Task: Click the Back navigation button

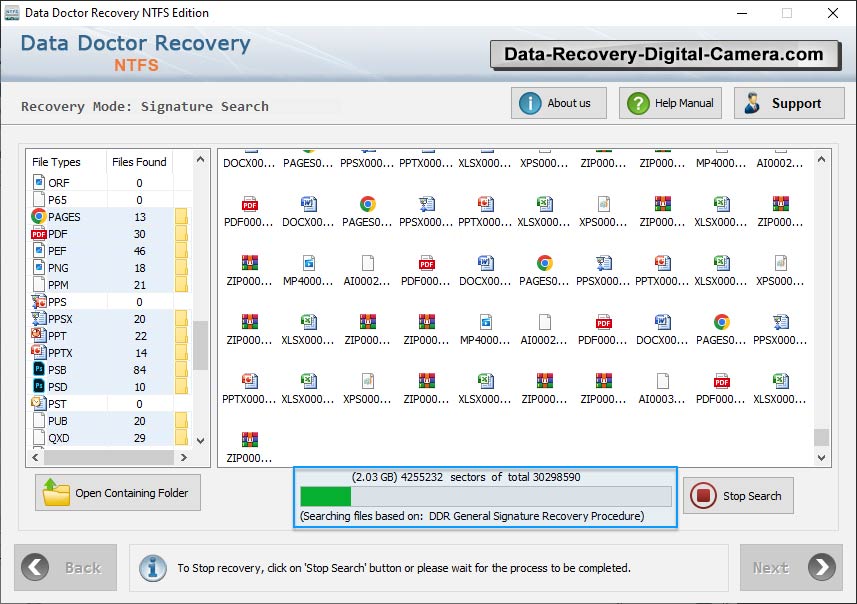Action: pos(66,567)
